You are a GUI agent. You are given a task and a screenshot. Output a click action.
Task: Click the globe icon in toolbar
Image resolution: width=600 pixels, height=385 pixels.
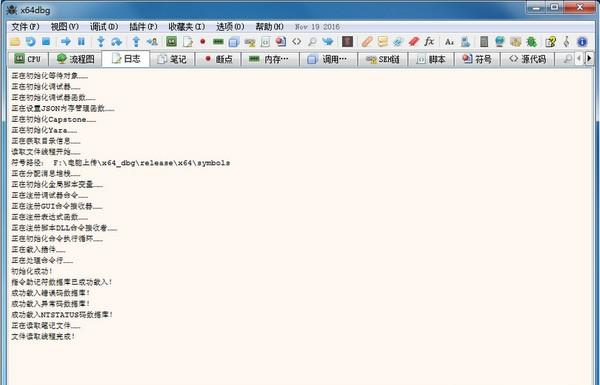click(x=499, y=41)
